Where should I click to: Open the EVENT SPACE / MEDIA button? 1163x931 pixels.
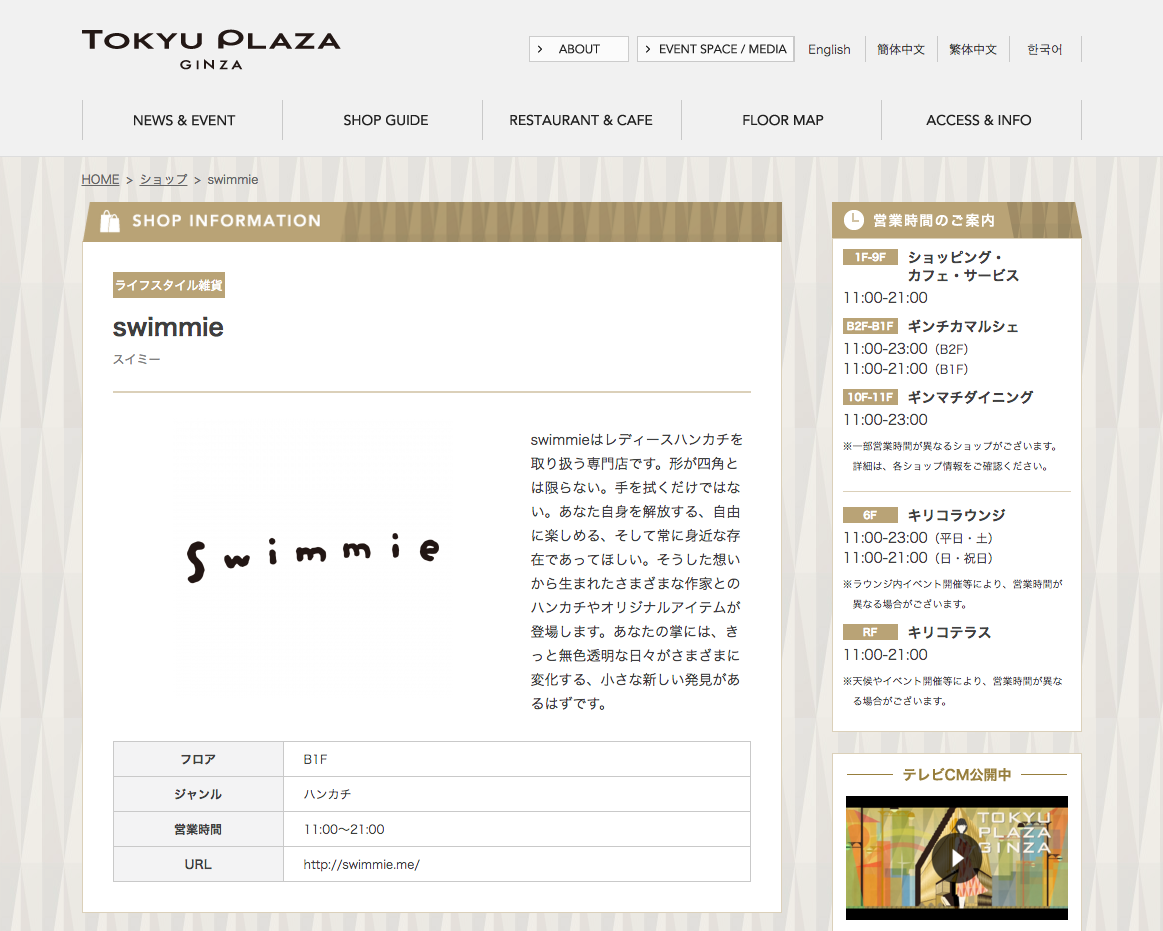(715, 49)
